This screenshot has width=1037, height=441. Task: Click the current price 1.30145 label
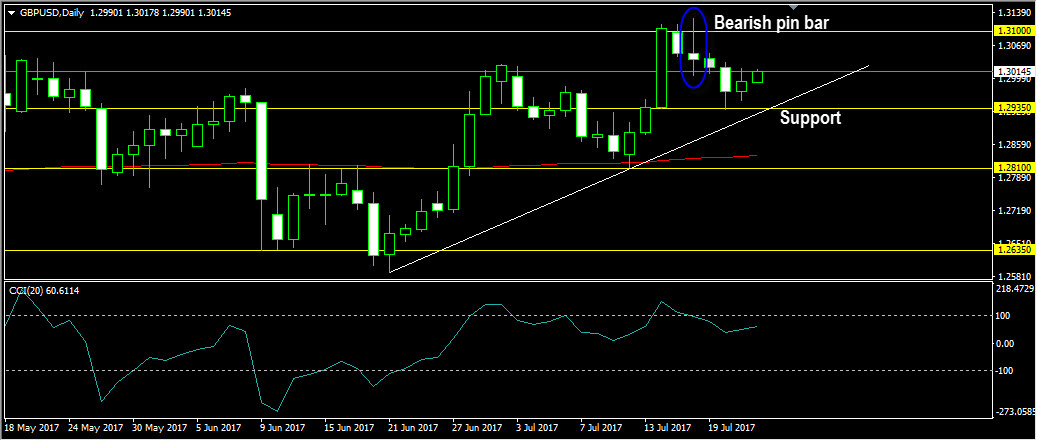[x=1012, y=71]
